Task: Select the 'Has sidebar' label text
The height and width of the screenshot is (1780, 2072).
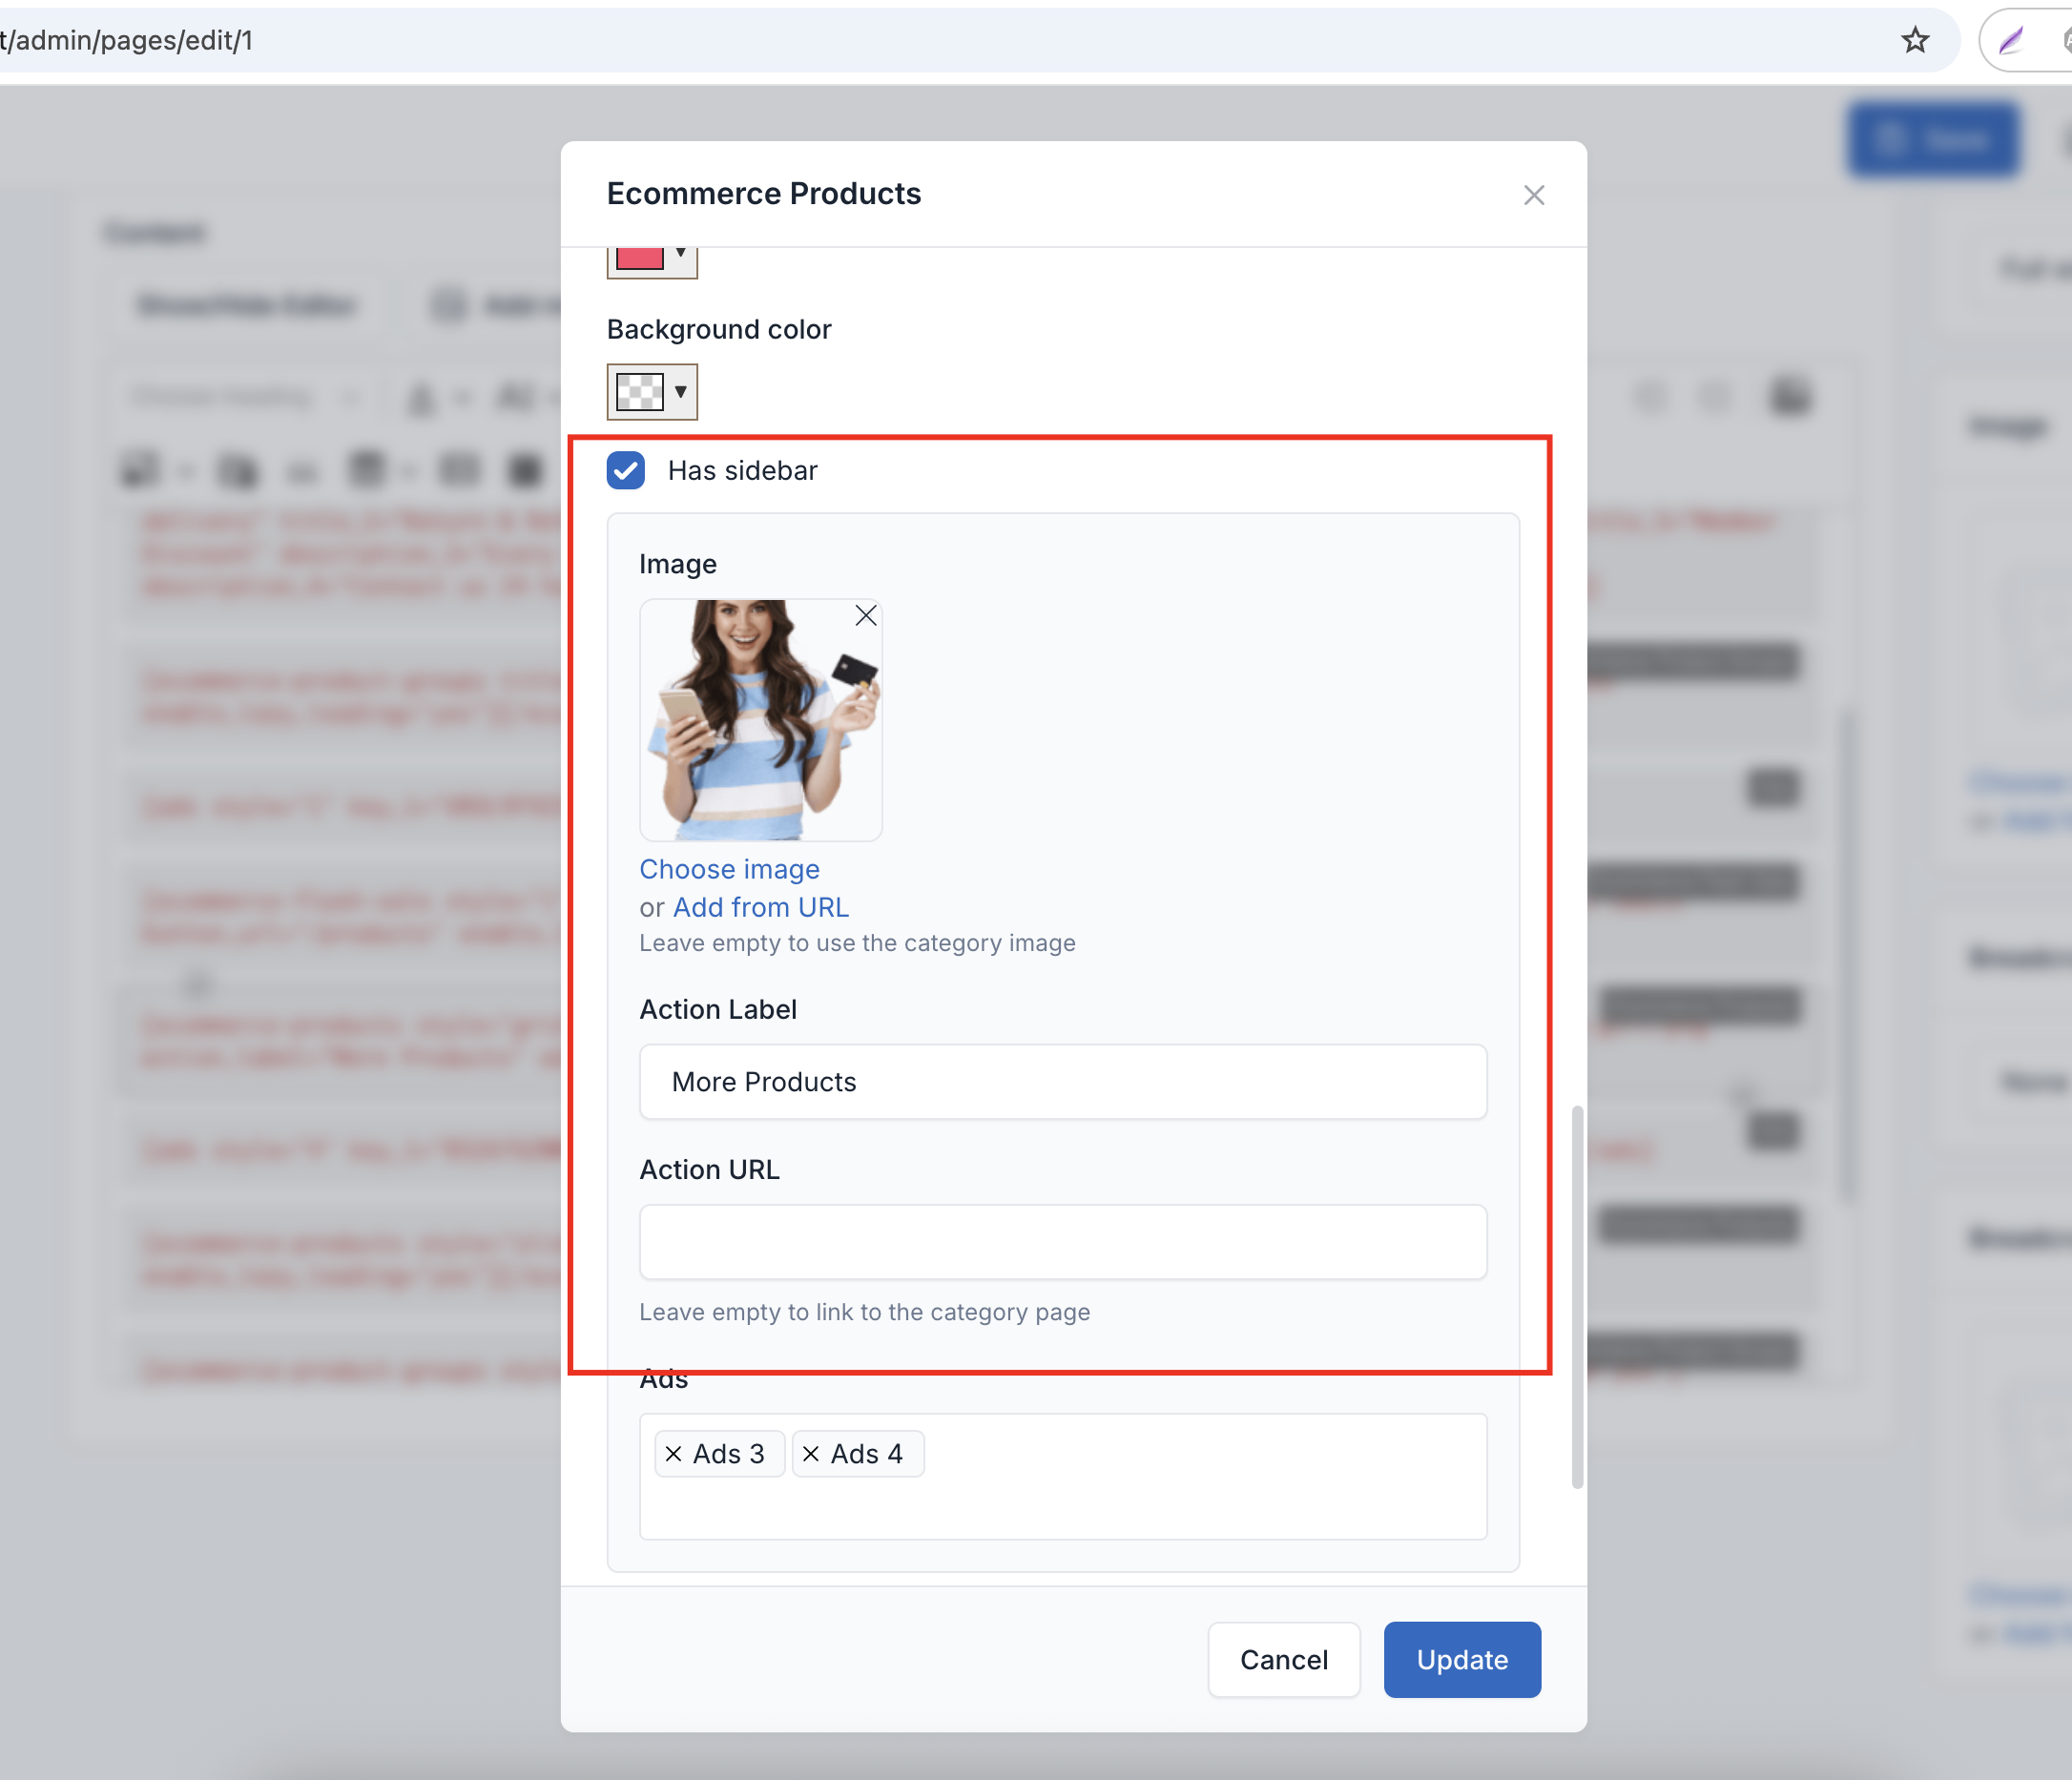Action: [742, 470]
